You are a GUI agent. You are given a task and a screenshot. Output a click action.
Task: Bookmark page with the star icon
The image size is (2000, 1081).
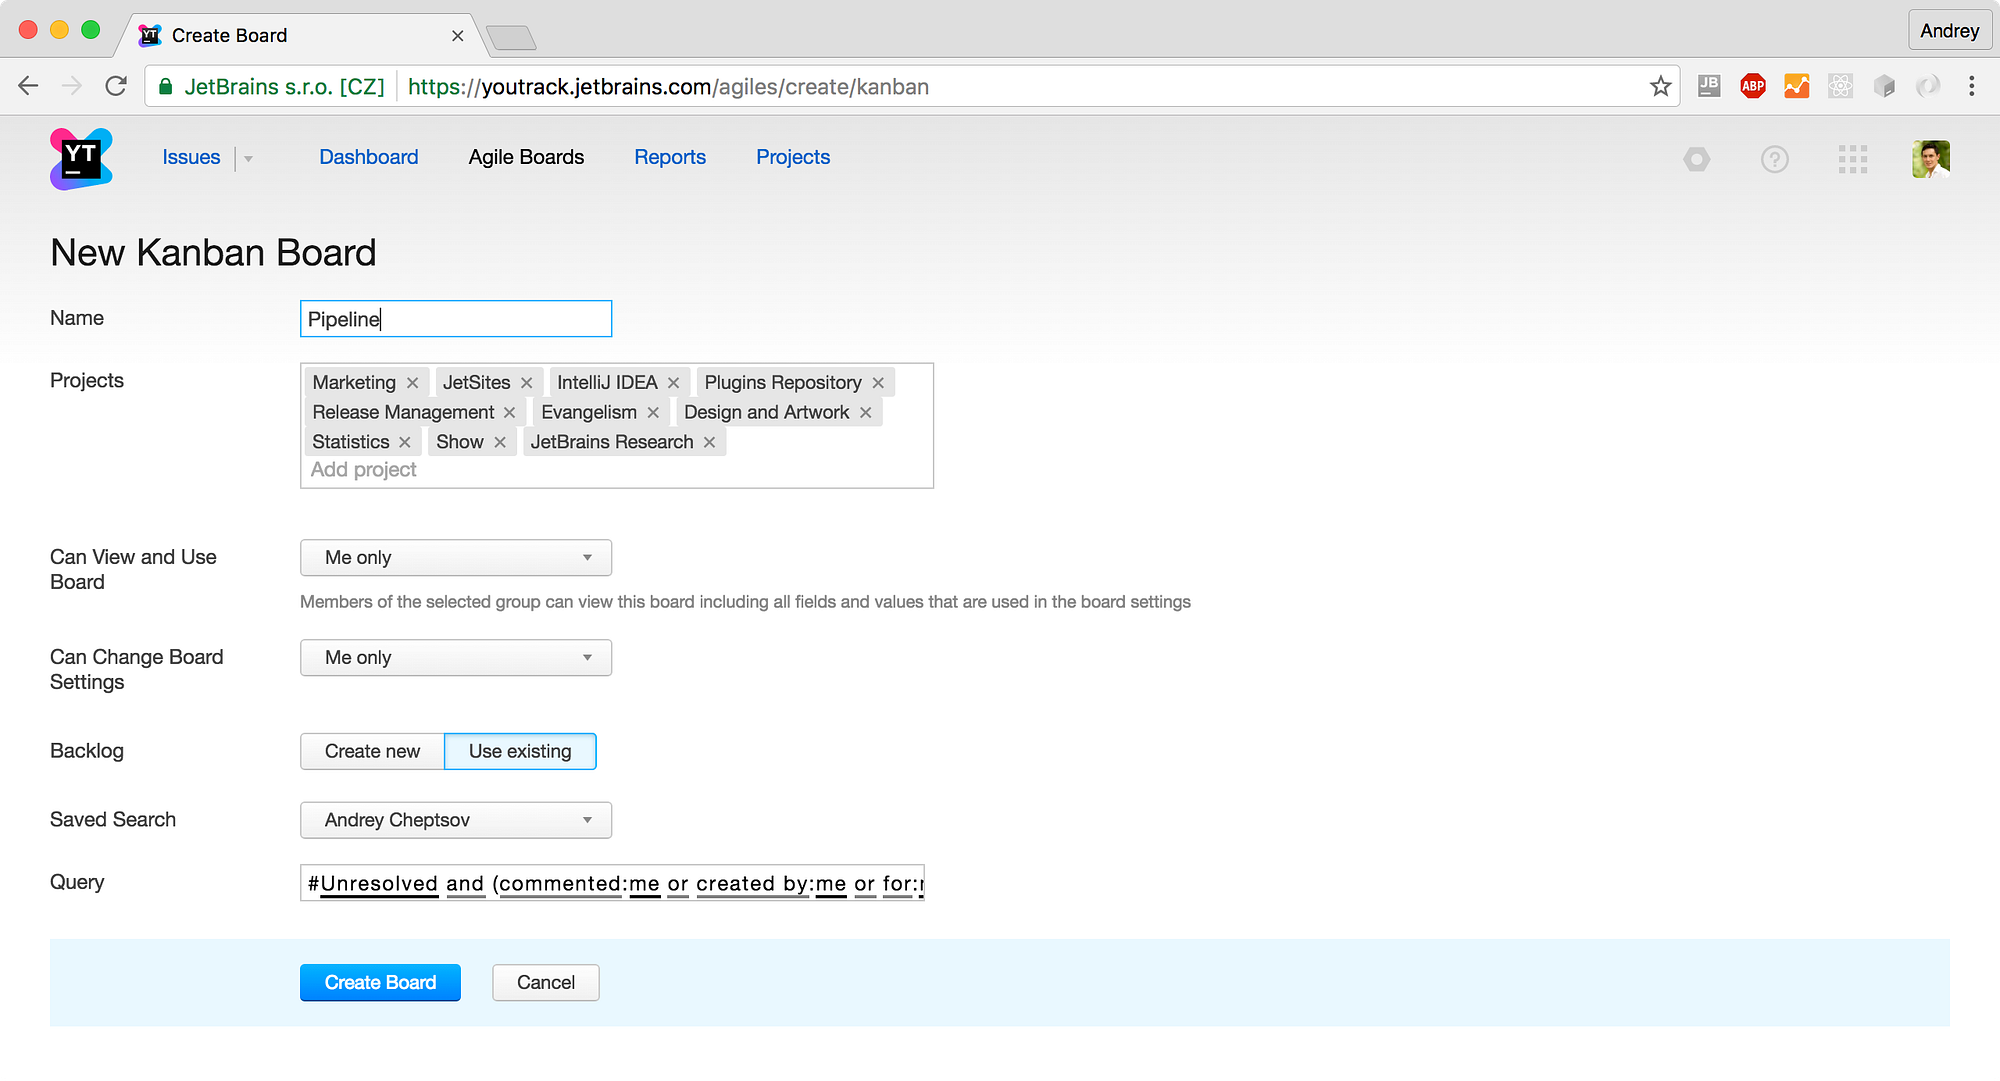(x=1660, y=87)
